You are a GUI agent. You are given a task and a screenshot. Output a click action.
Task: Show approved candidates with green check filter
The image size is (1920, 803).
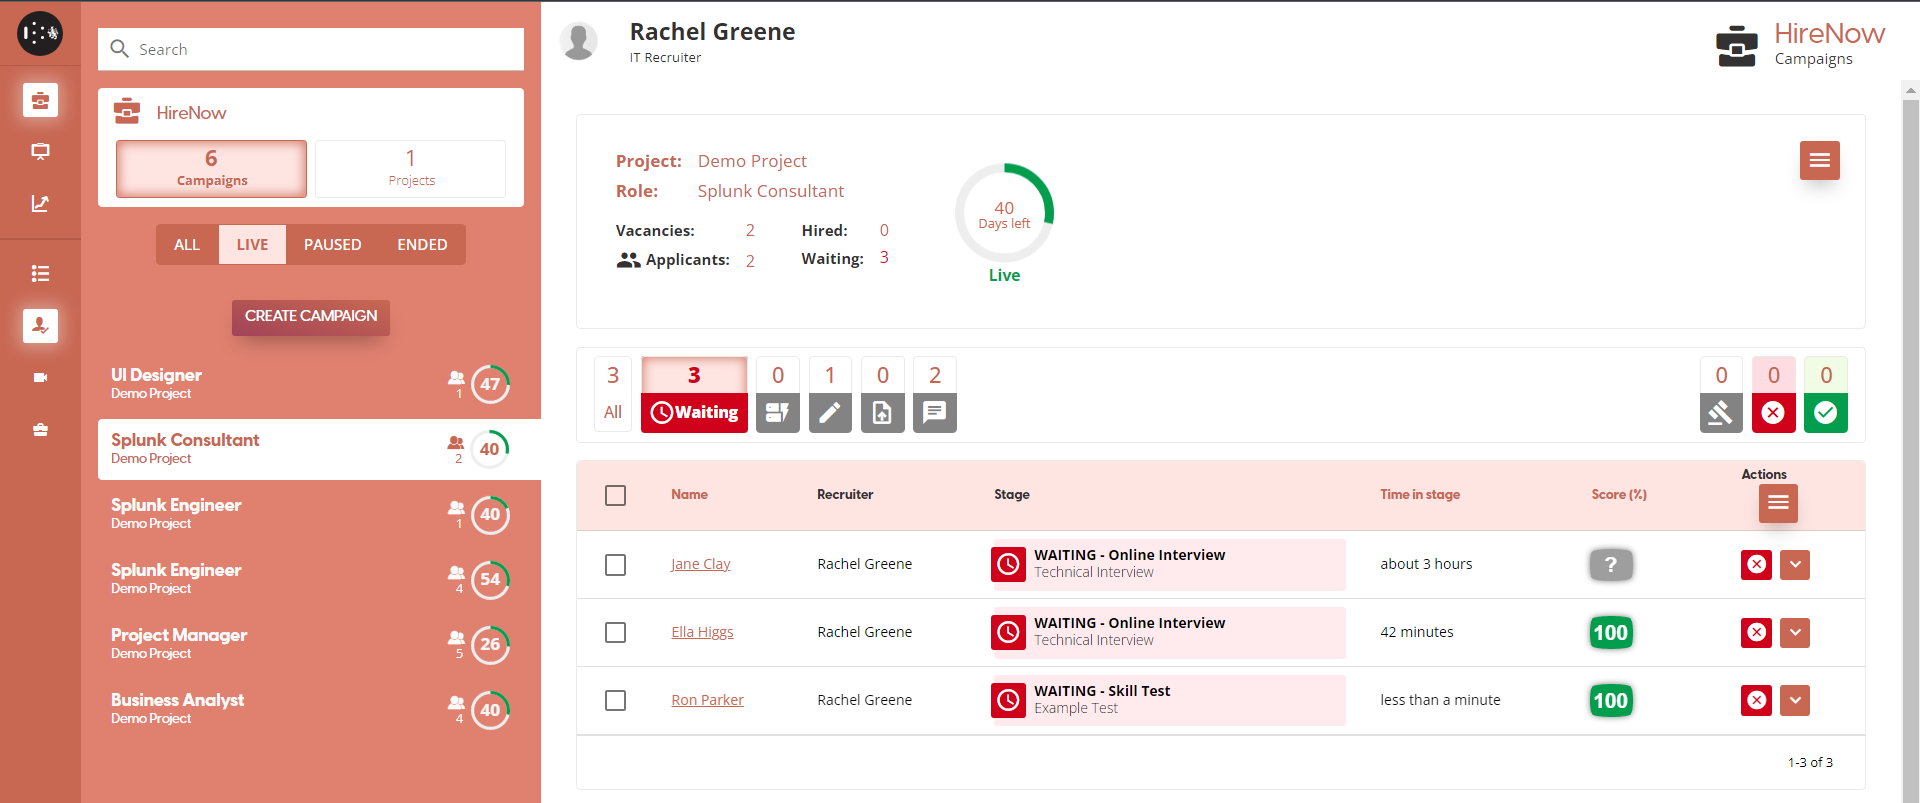point(1825,412)
